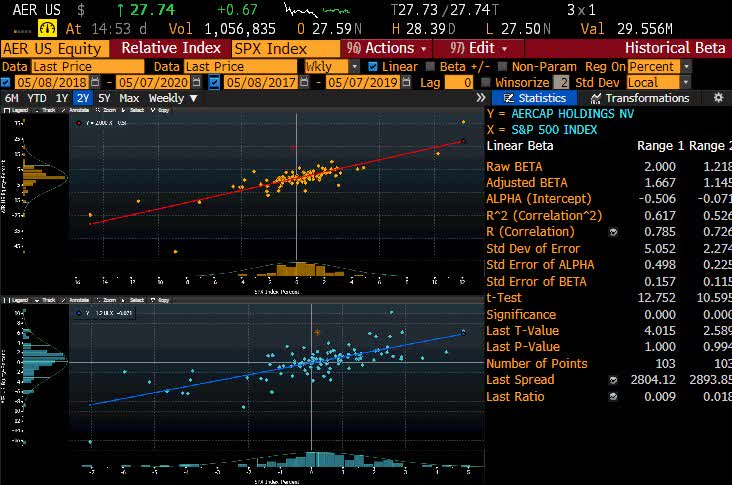Screen dimensions: 732x485
Task: Click the Std Error of BETA label
Action: point(536,281)
